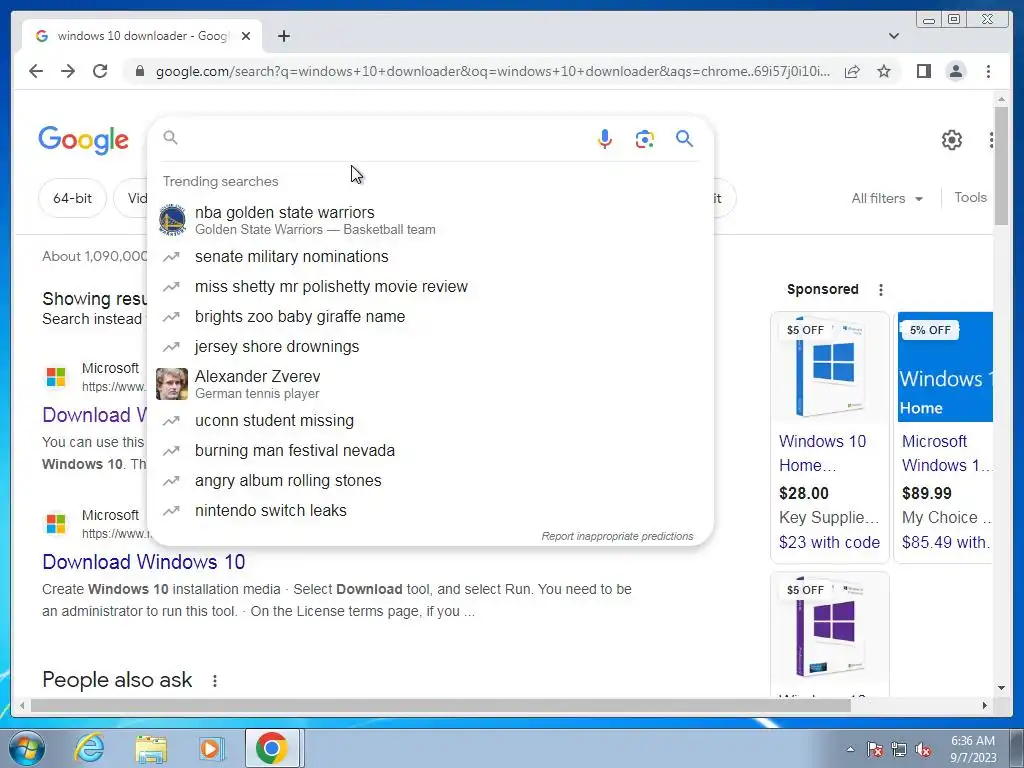Click the muted volume tray icon

click(x=923, y=749)
